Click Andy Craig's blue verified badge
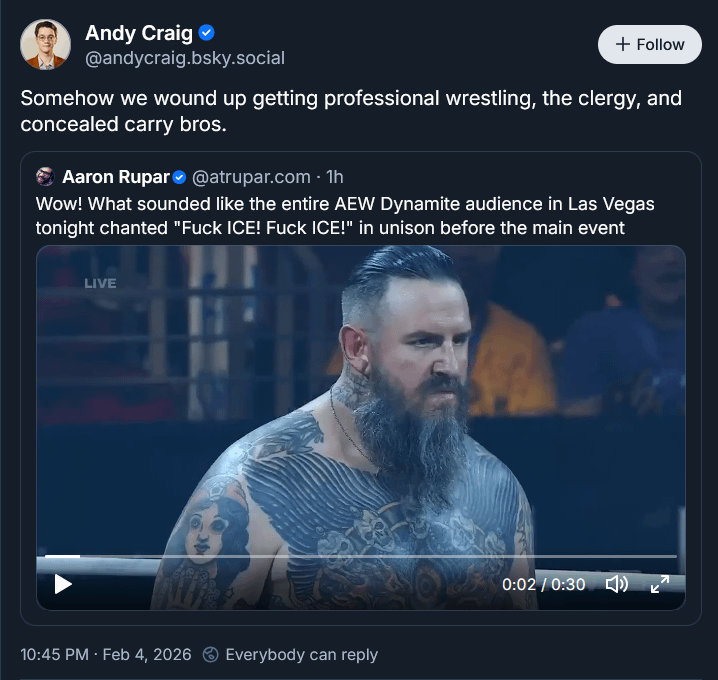Screen dimensions: 718x680 (x=207, y=33)
